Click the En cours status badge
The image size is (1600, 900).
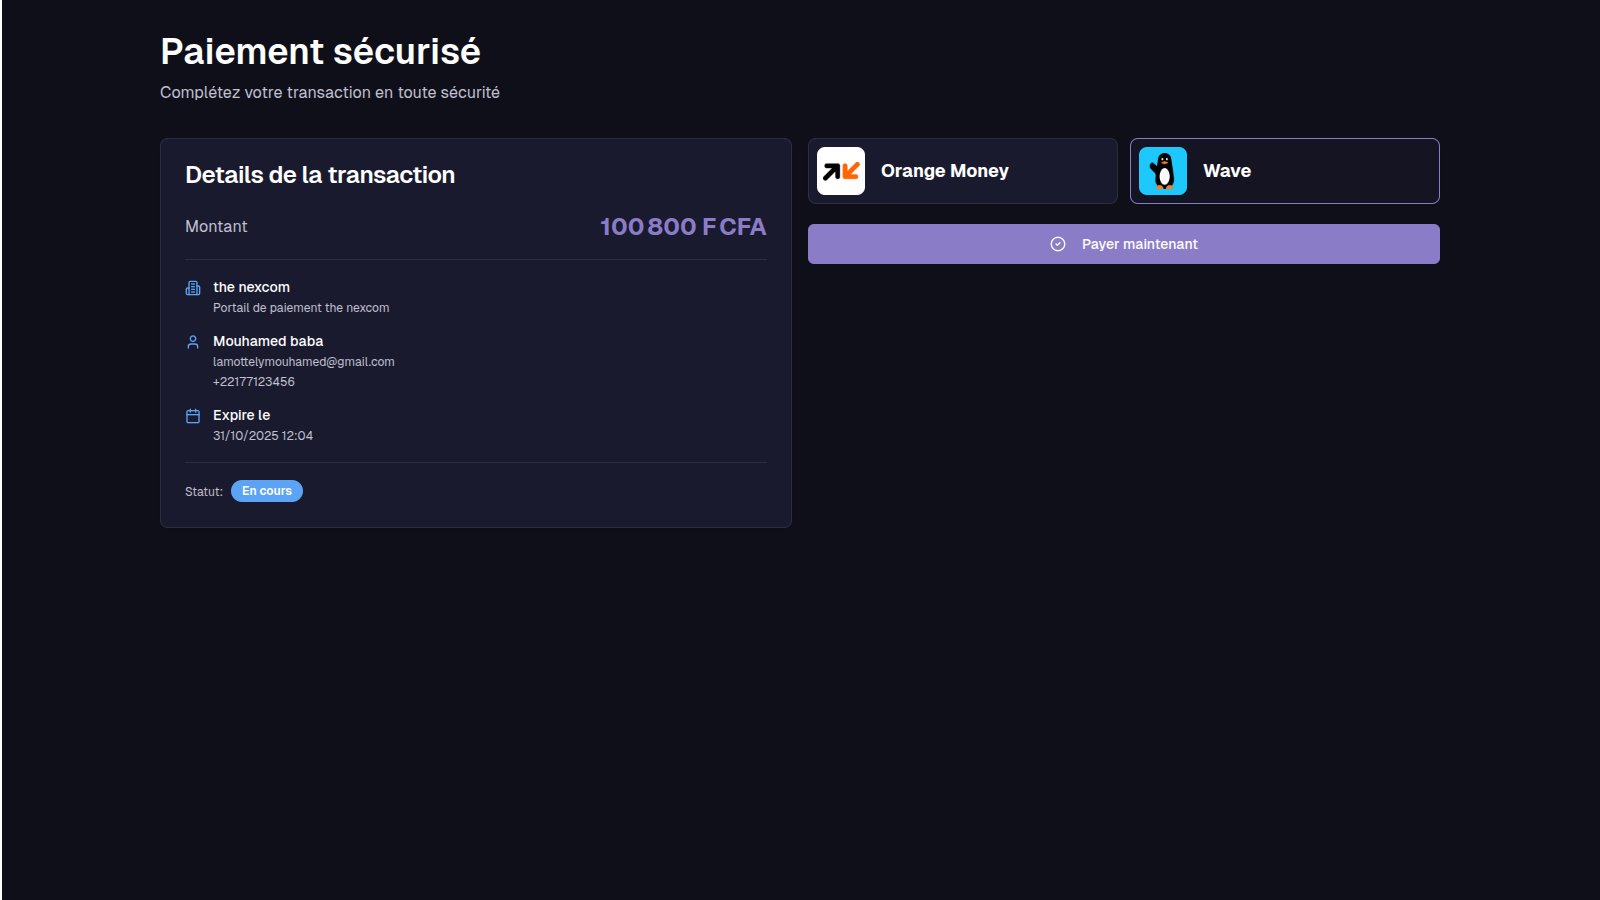267,491
